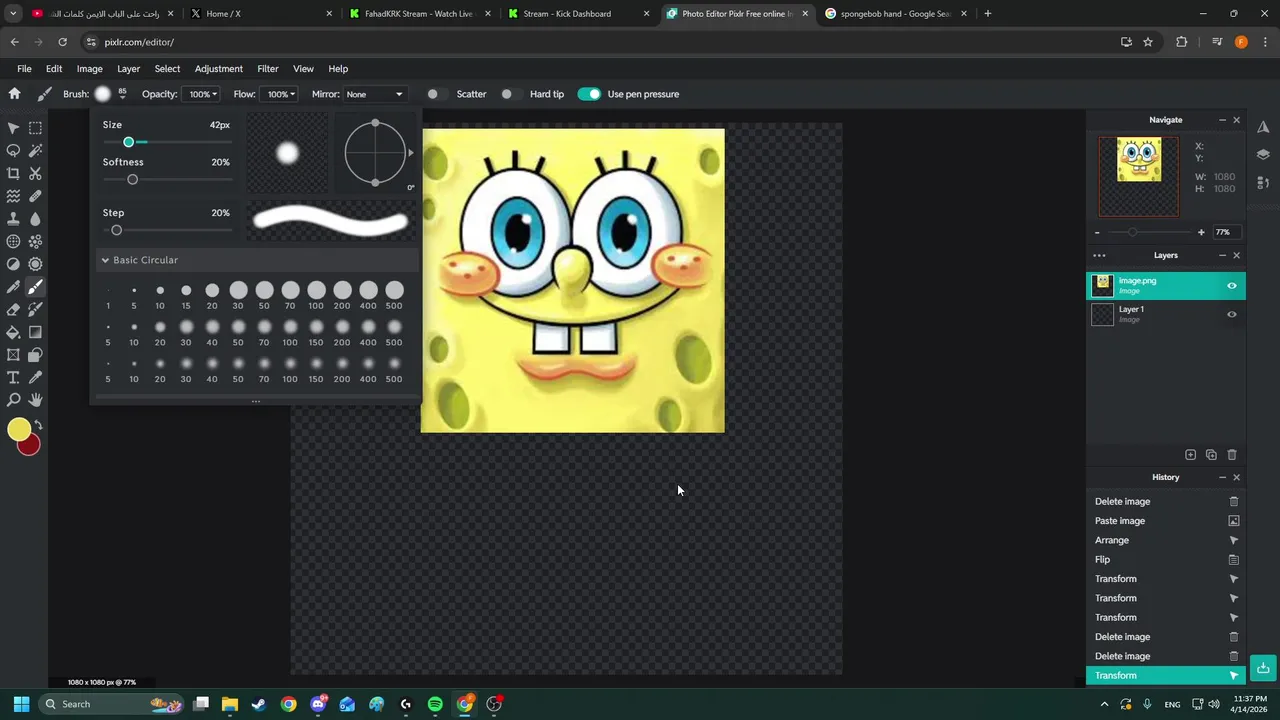Viewport: 1280px width, 720px height.
Task: Swap foreground and background colors
Action: tap(38, 426)
